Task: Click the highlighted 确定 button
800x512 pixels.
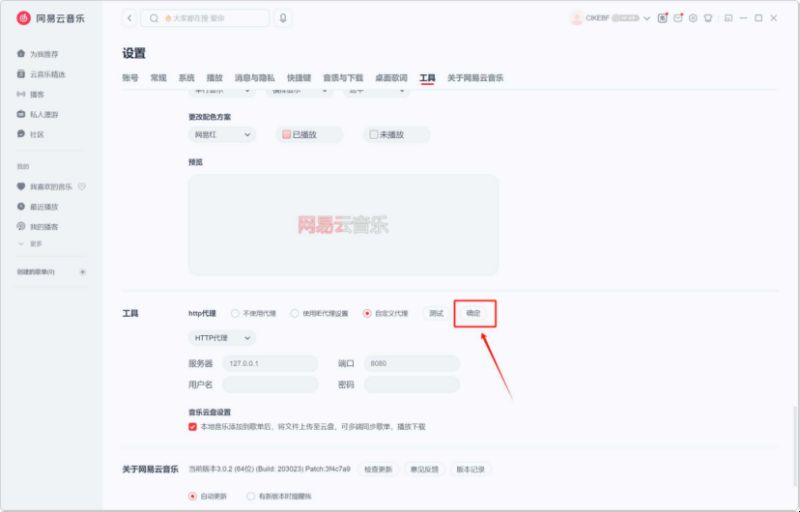Action: click(x=474, y=313)
